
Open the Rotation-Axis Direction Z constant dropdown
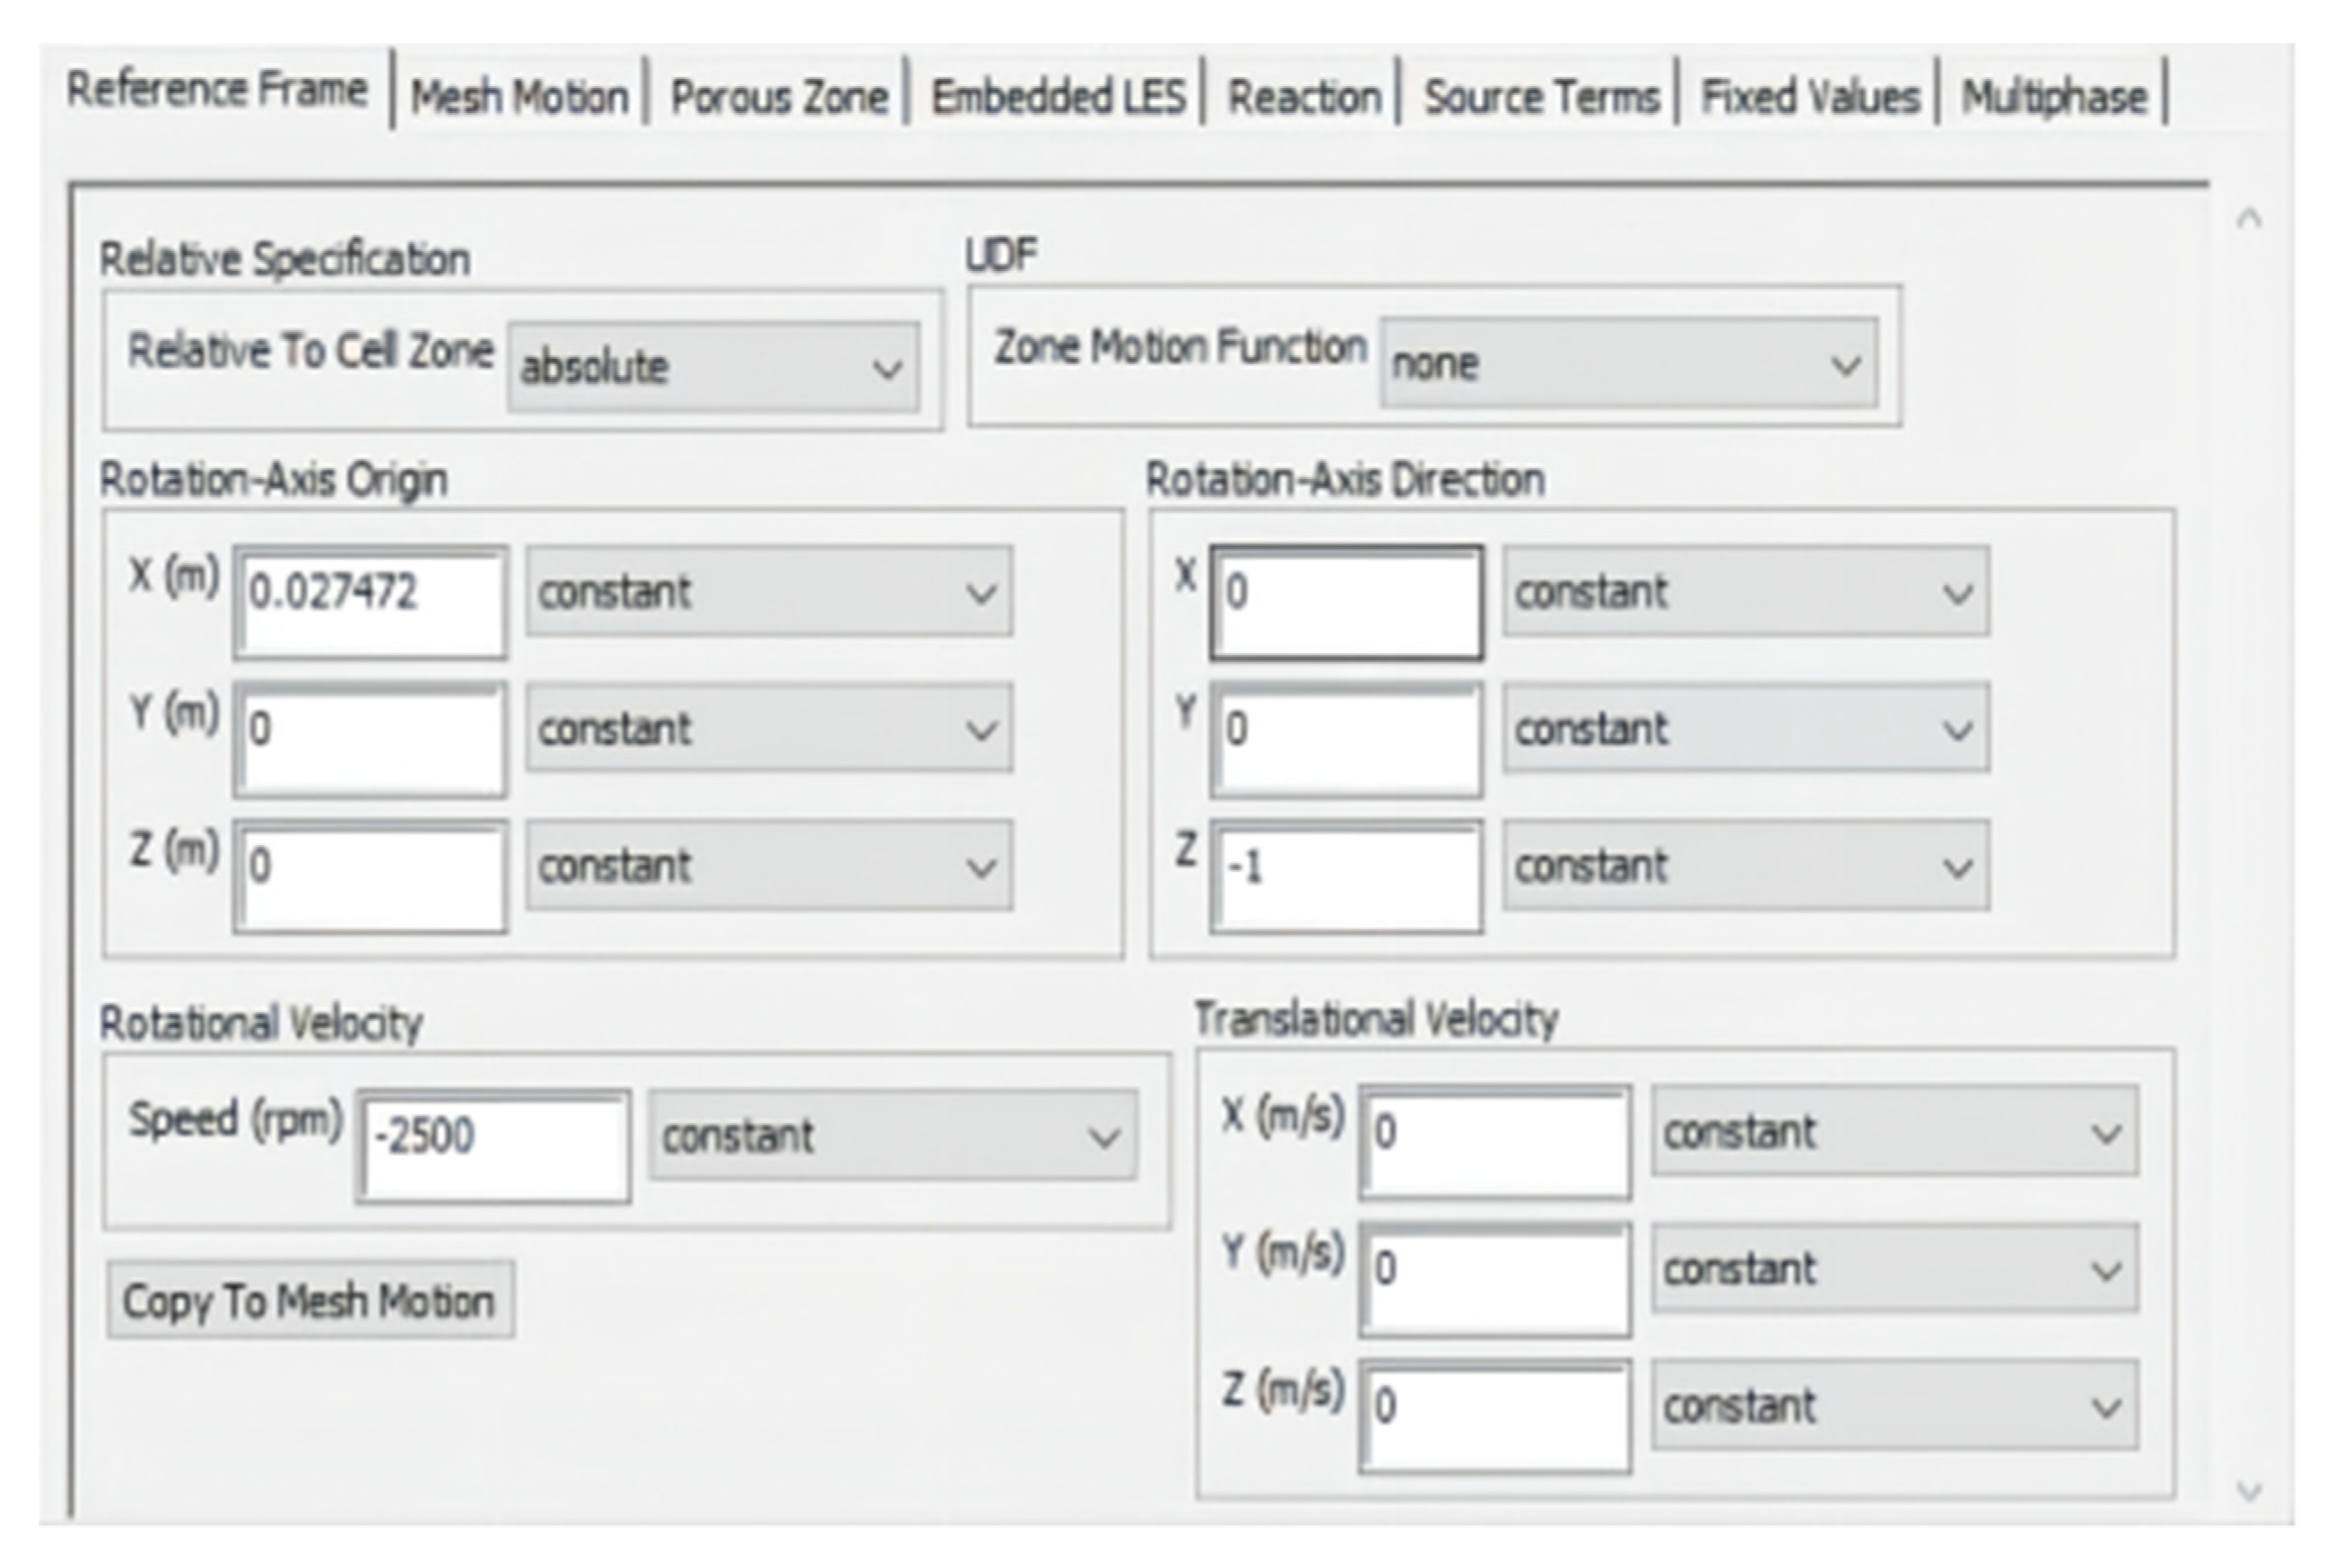1745,866
